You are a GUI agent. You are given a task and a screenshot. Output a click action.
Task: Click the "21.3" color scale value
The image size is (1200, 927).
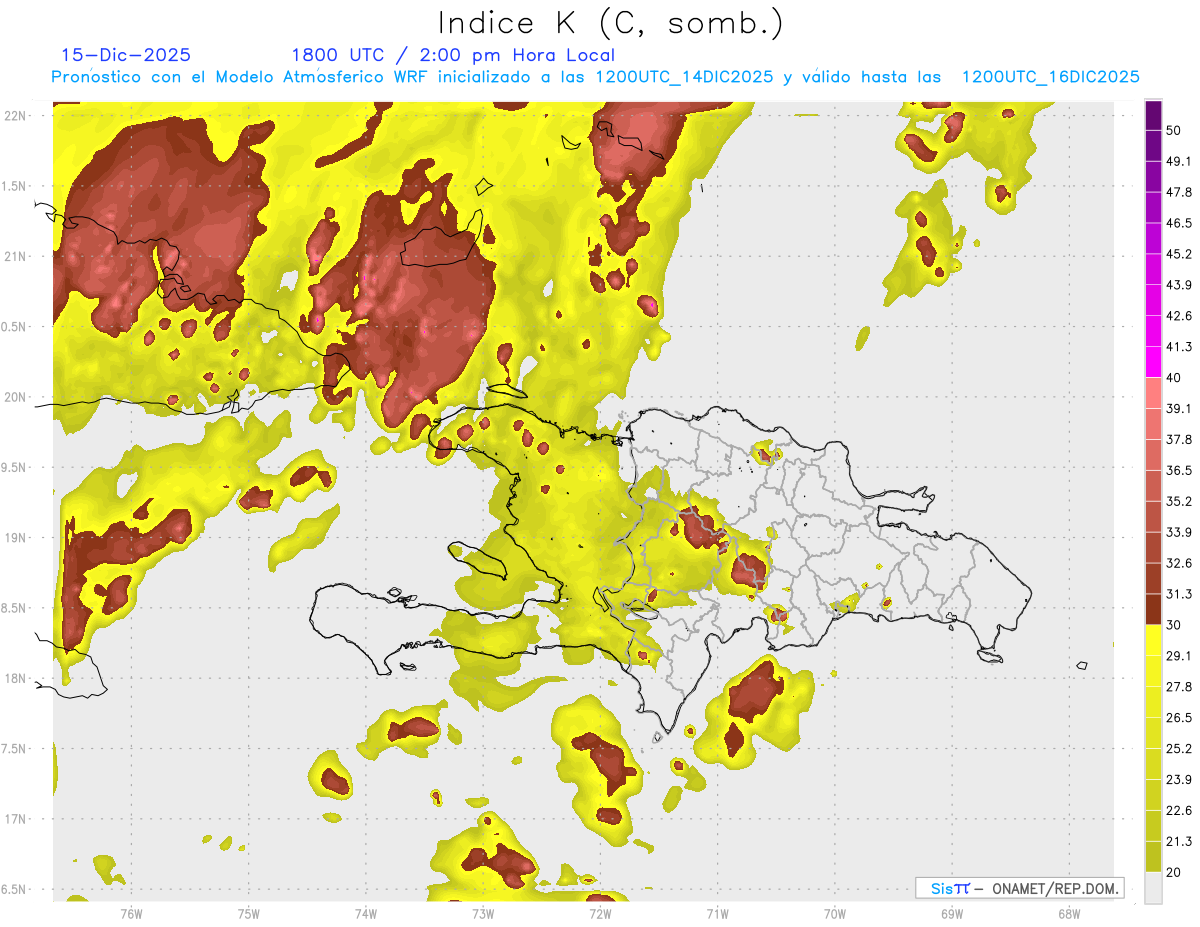coord(1179,842)
